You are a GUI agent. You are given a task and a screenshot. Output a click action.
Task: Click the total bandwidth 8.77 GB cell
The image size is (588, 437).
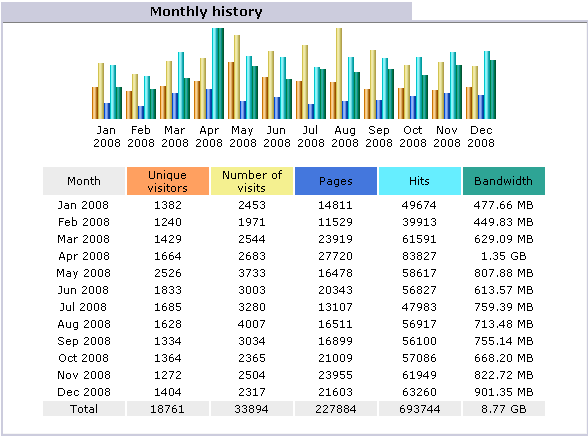point(504,409)
